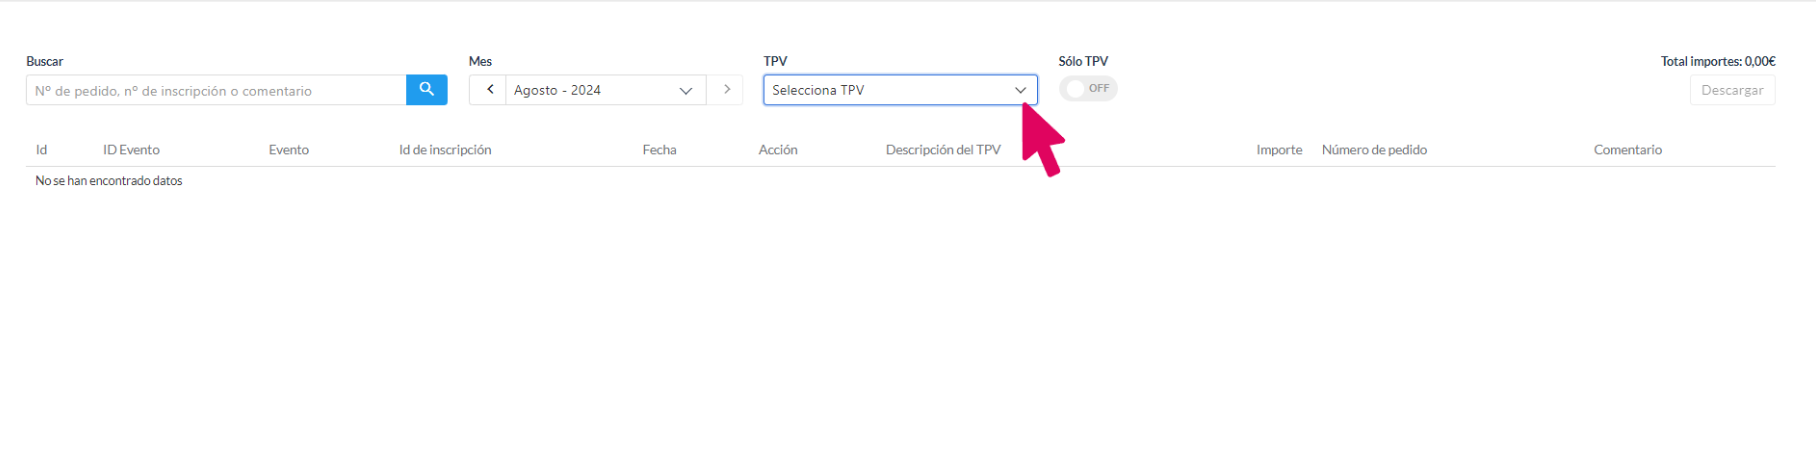The width and height of the screenshot is (1816, 468).
Task: Click the Acción column header
Action: pyautogui.click(x=778, y=150)
